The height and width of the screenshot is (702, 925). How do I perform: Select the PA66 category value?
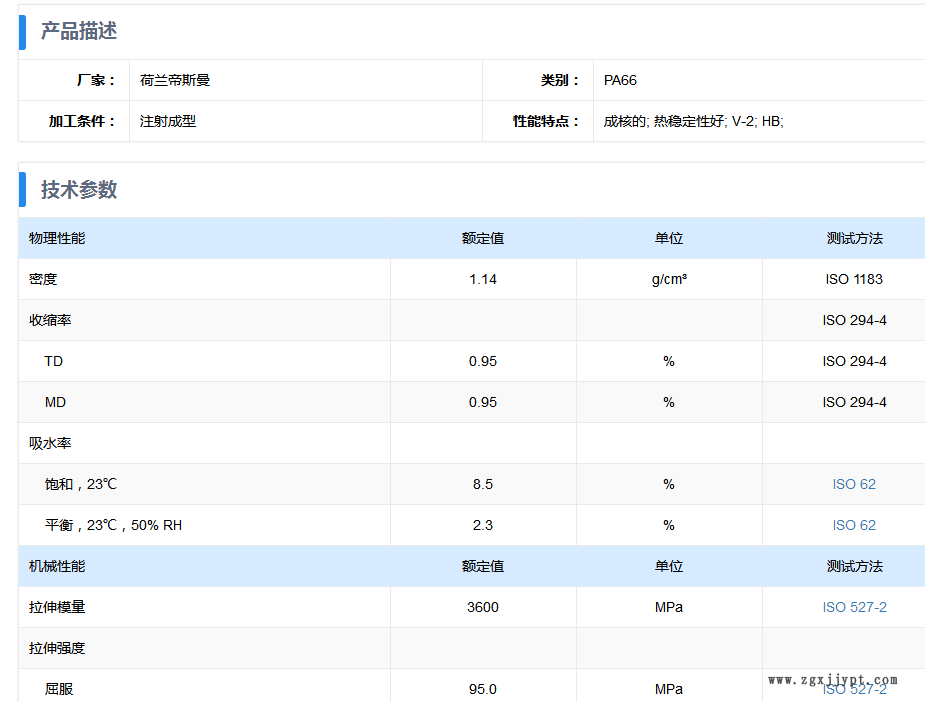coord(620,80)
